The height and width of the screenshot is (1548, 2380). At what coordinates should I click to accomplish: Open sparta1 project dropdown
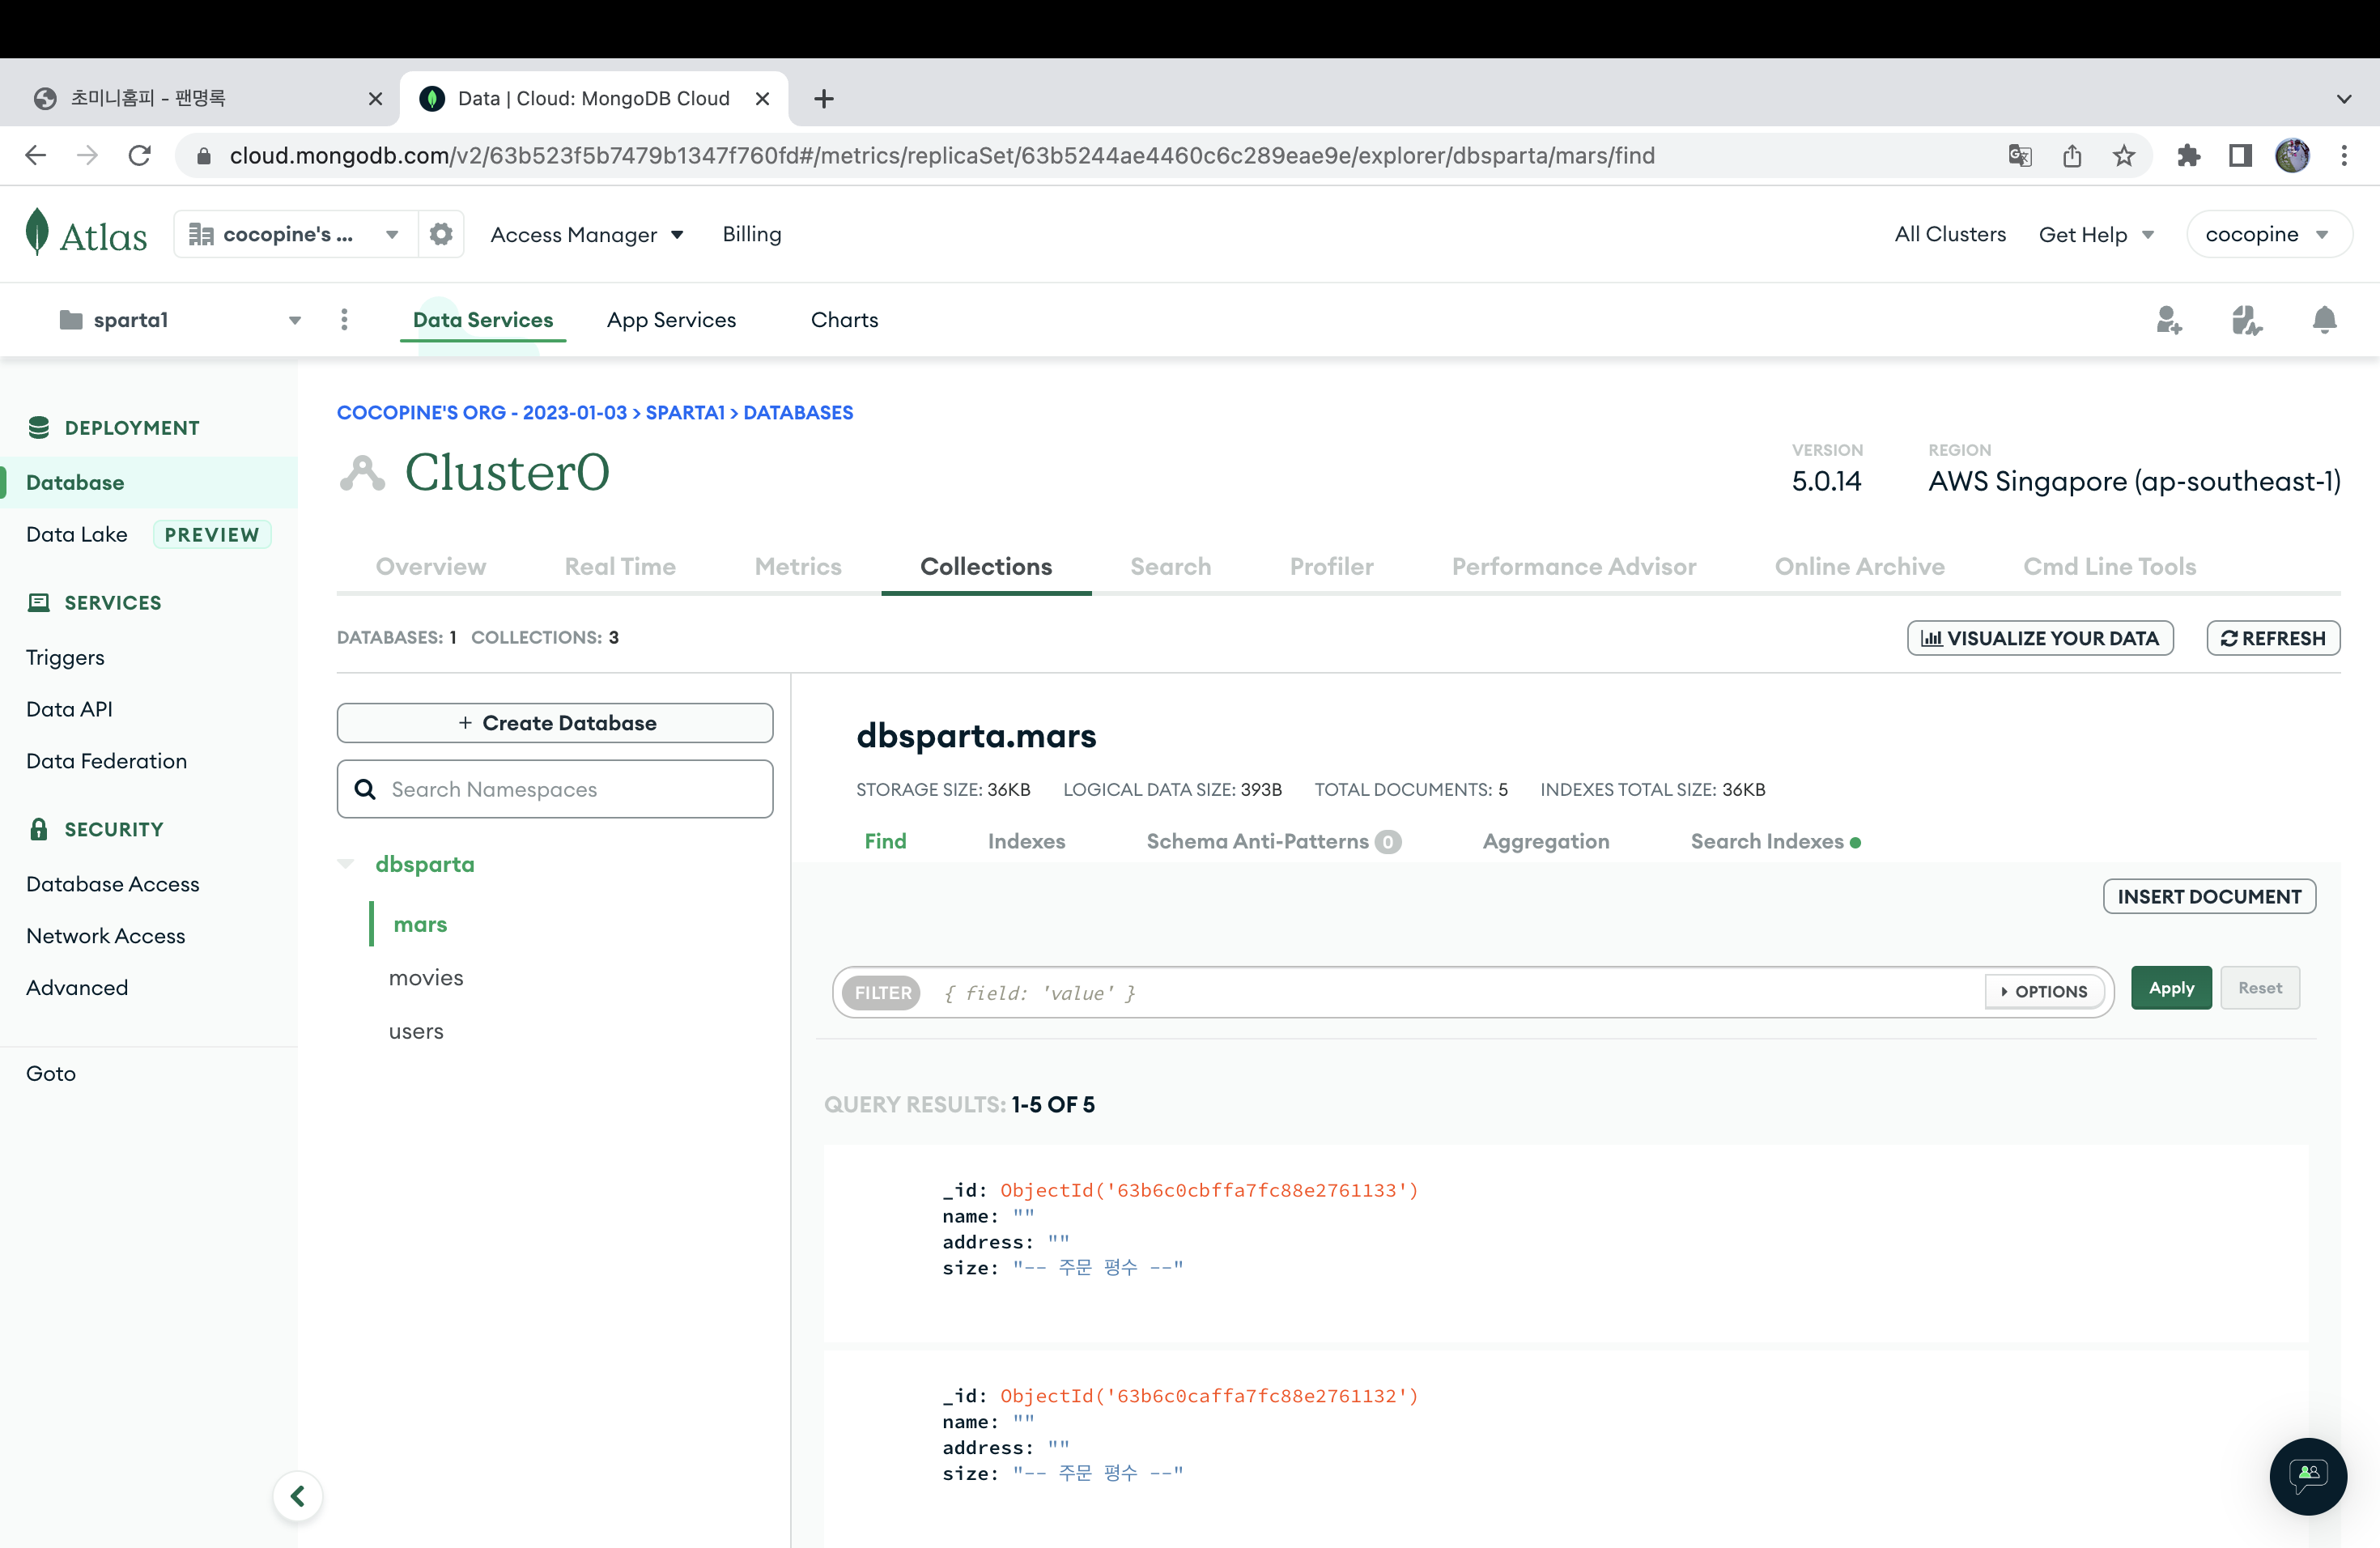click(x=180, y=319)
